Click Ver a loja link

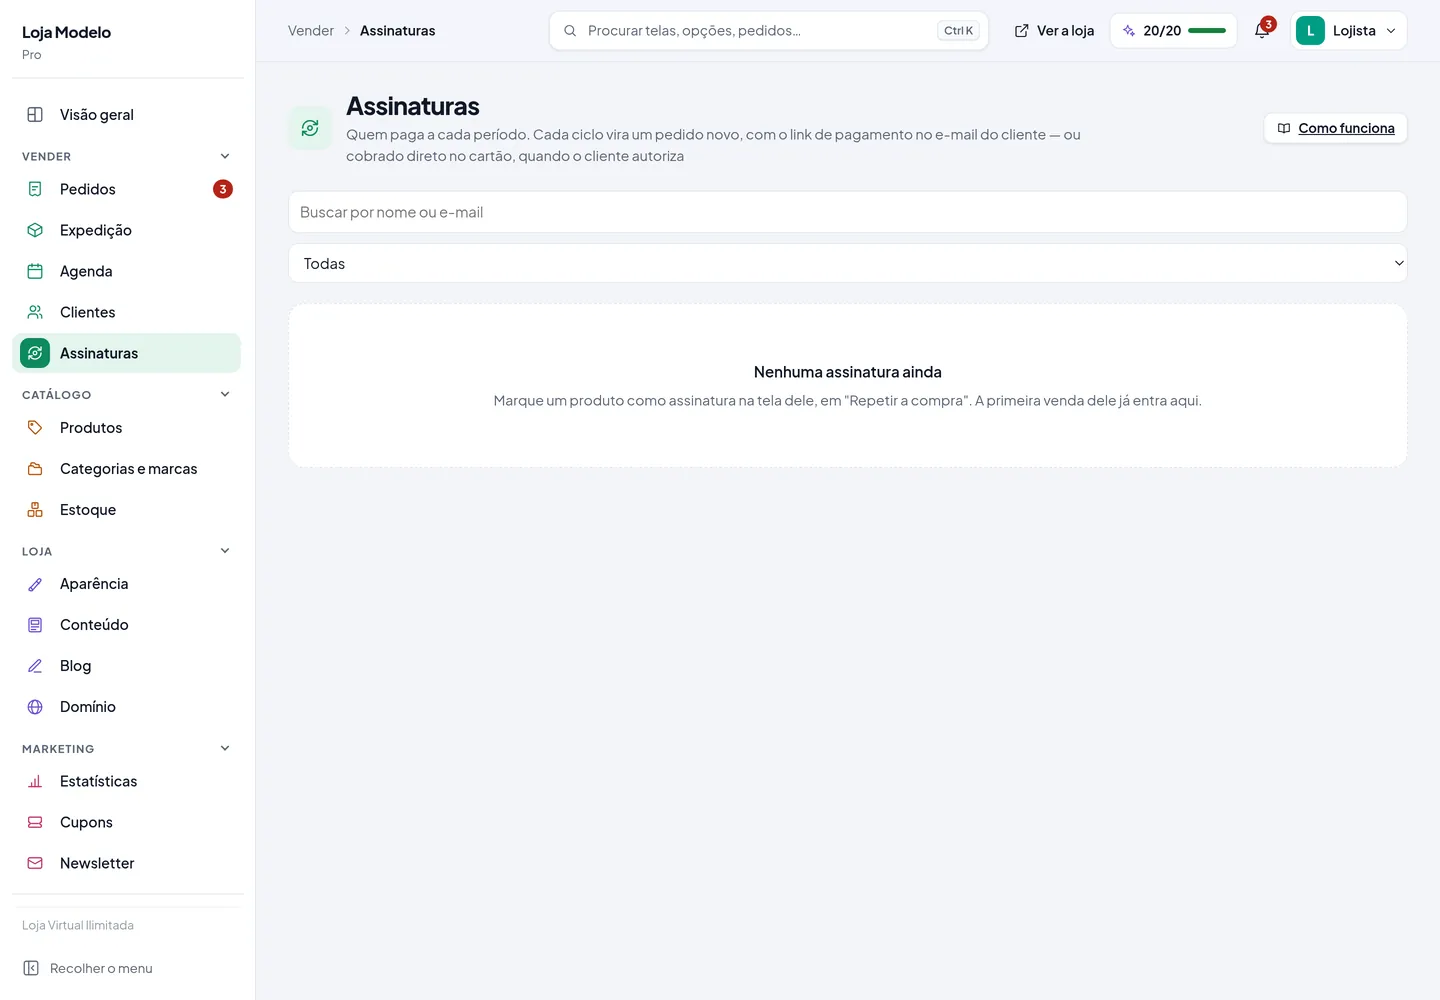(1054, 31)
